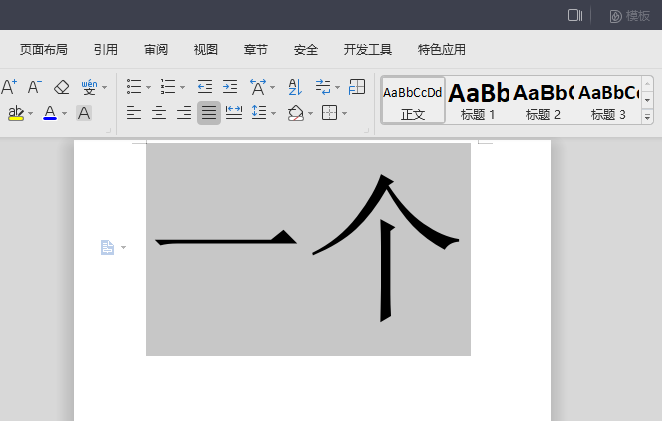Image resolution: width=662 pixels, height=421 pixels.
Task: Open the 开发工具 tab
Action: 368,50
